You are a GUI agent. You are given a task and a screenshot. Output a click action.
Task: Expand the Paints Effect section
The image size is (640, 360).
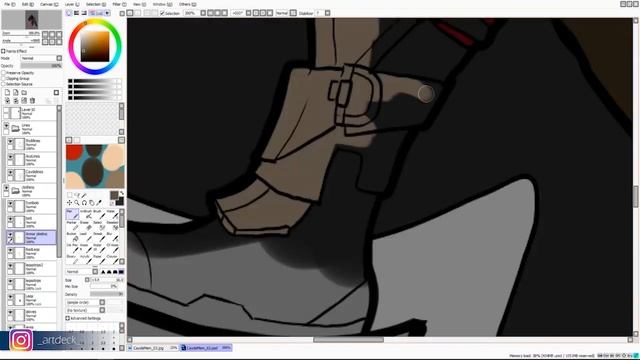(3, 51)
